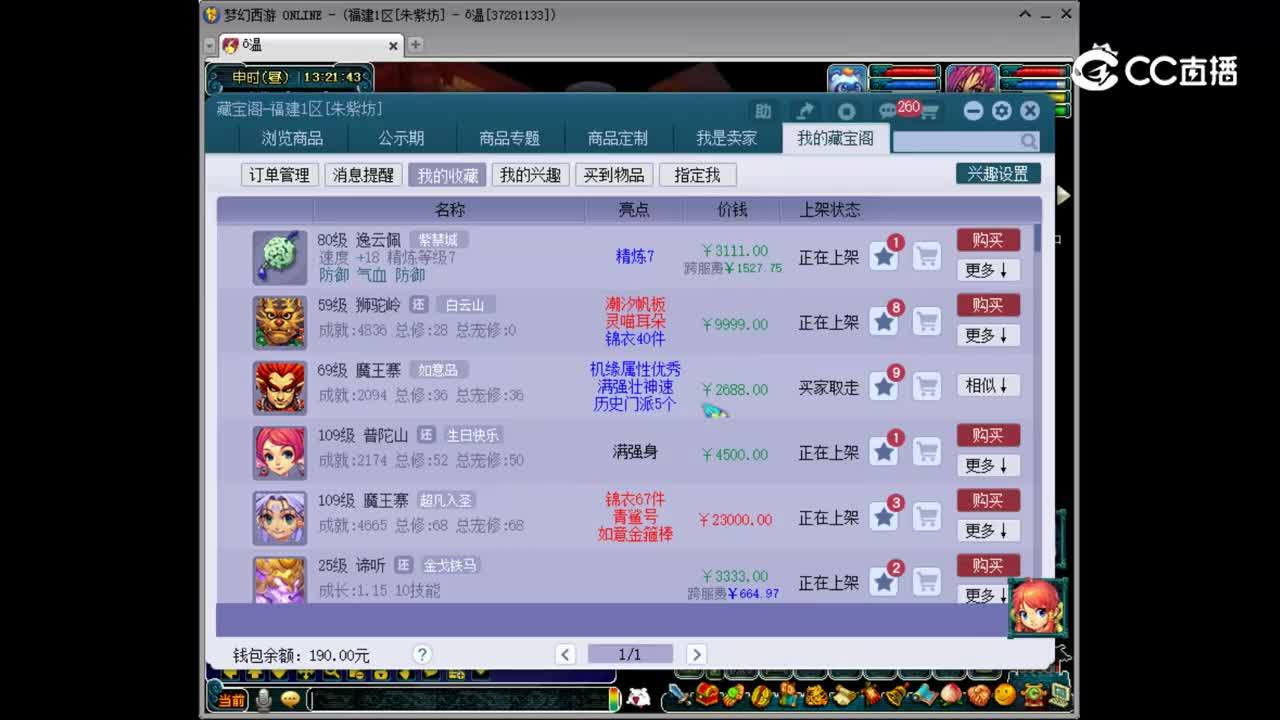The height and width of the screenshot is (720, 1280).
Task: Open 指定我 sub-tab
Action: (x=697, y=175)
